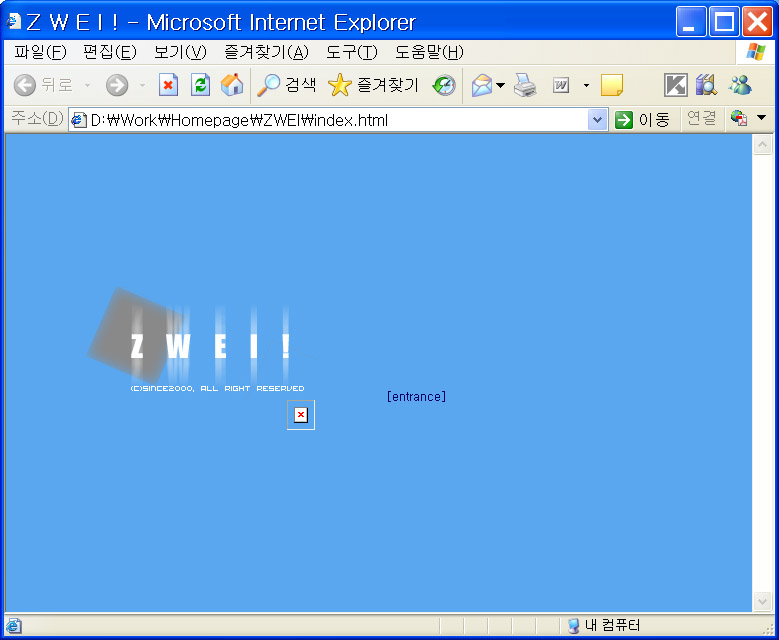Viewport: 779px width, 640px height.
Task: Expand the Mail button dropdown arrow
Action: [x=501, y=85]
